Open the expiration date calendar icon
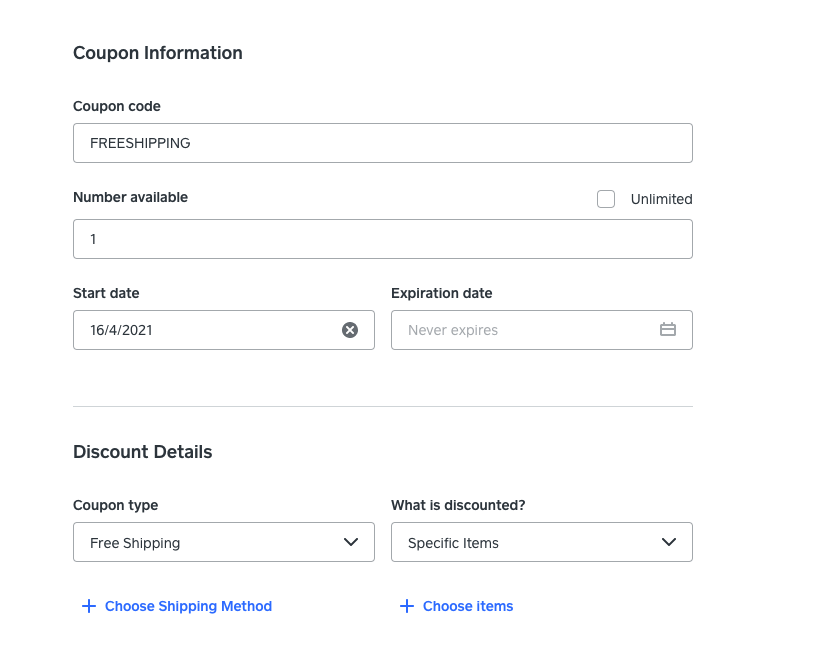Screen dimensions: 831x671 [x=668, y=330]
